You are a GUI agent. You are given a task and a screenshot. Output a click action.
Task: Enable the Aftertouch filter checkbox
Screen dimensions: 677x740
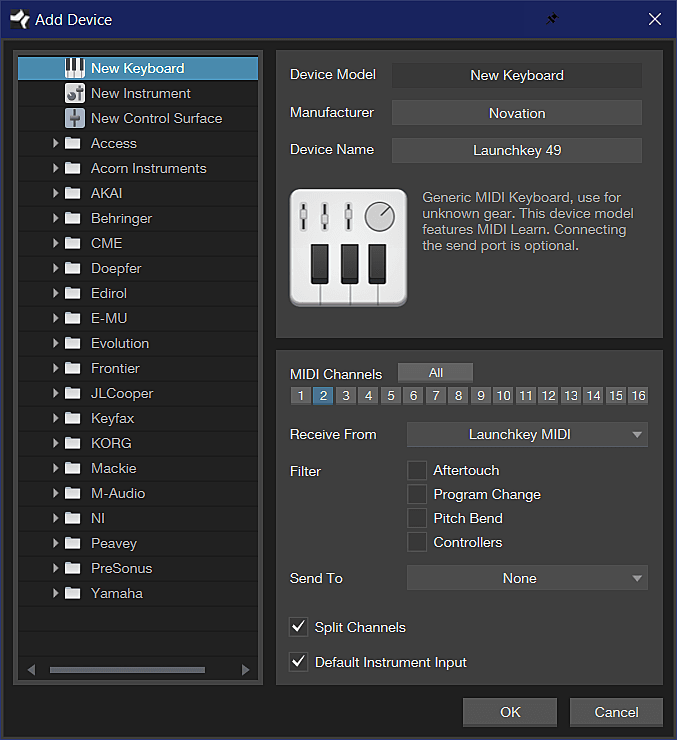(x=417, y=470)
